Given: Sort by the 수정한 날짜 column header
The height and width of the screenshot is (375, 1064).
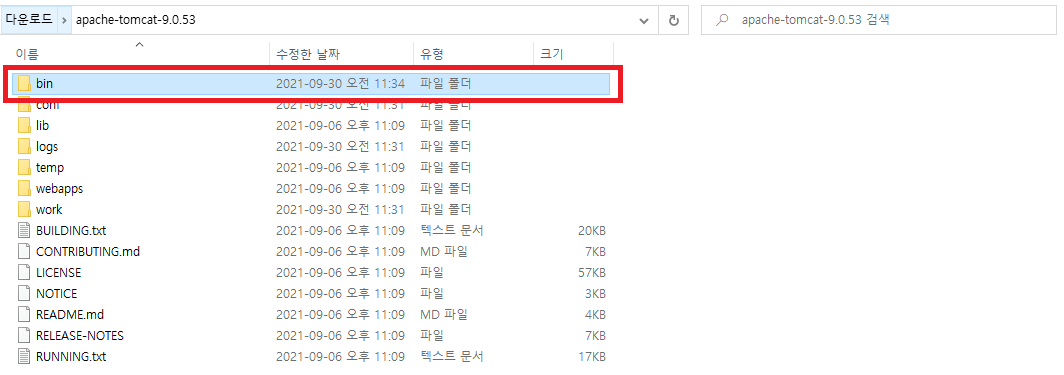Looking at the screenshot, I should coord(341,54).
